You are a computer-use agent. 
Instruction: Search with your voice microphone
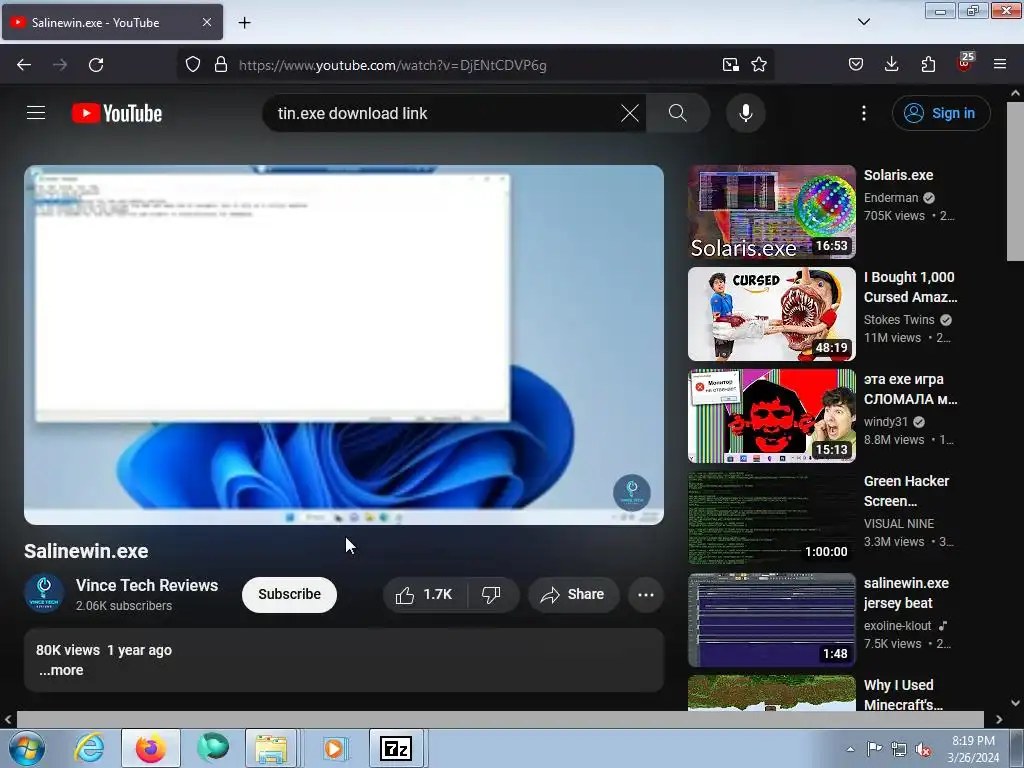(746, 113)
